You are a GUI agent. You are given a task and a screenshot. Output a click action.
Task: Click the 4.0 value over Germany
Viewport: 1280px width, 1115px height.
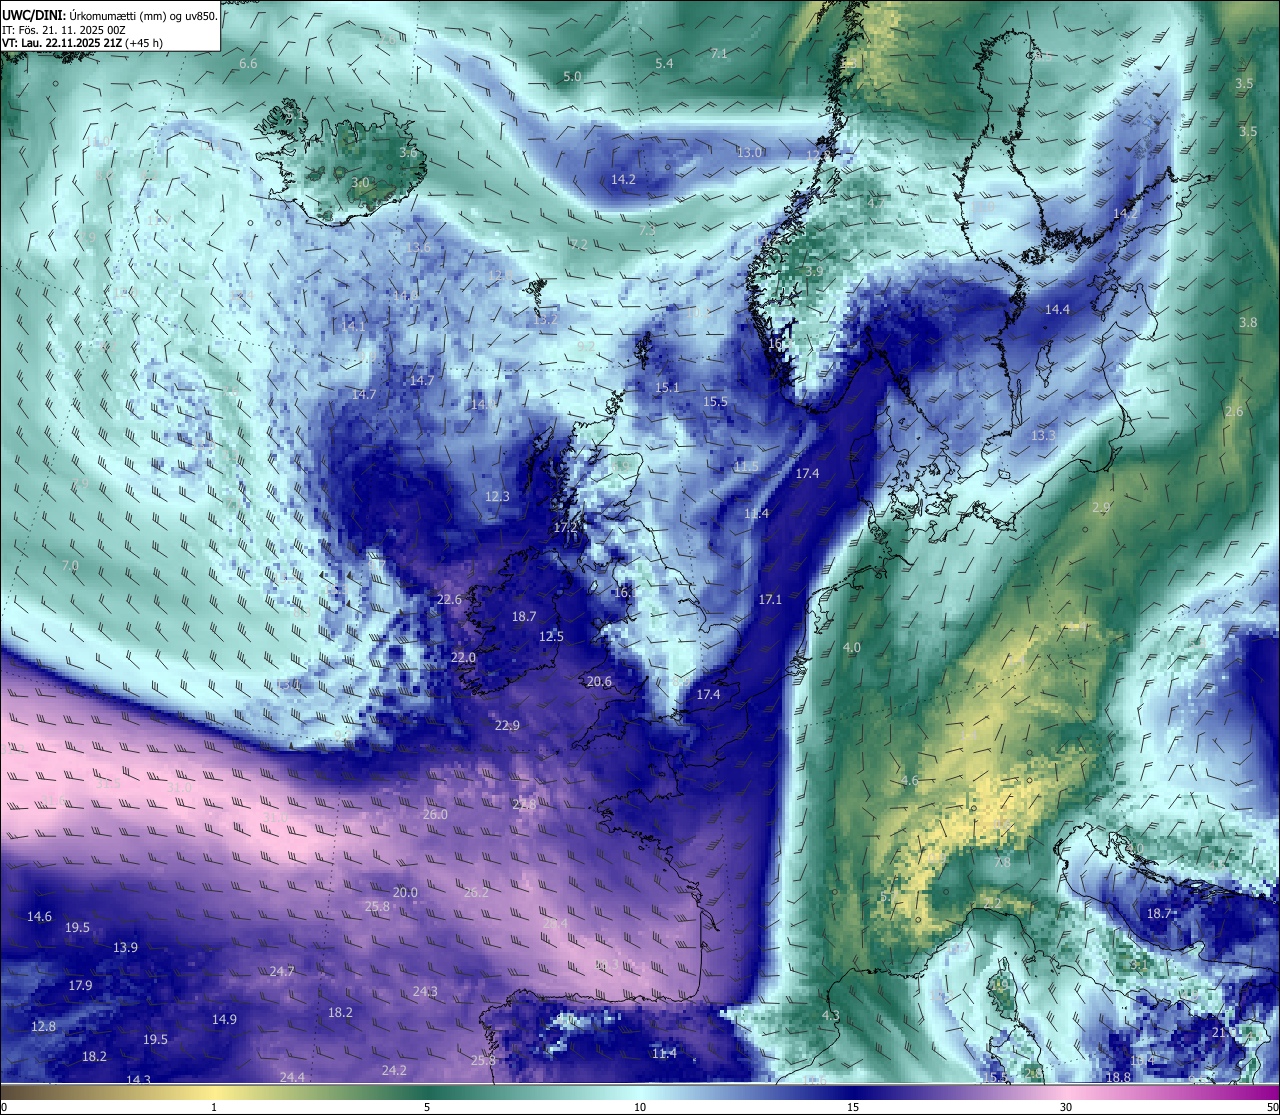pos(851,648)
